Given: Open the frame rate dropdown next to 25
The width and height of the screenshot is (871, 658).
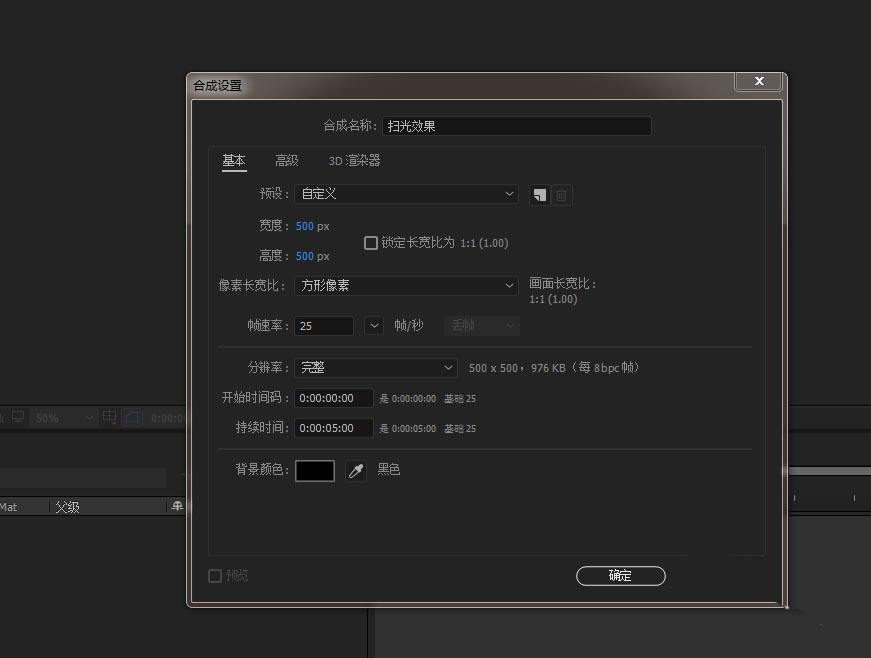Looking at the screenshot, I should 374,325.
